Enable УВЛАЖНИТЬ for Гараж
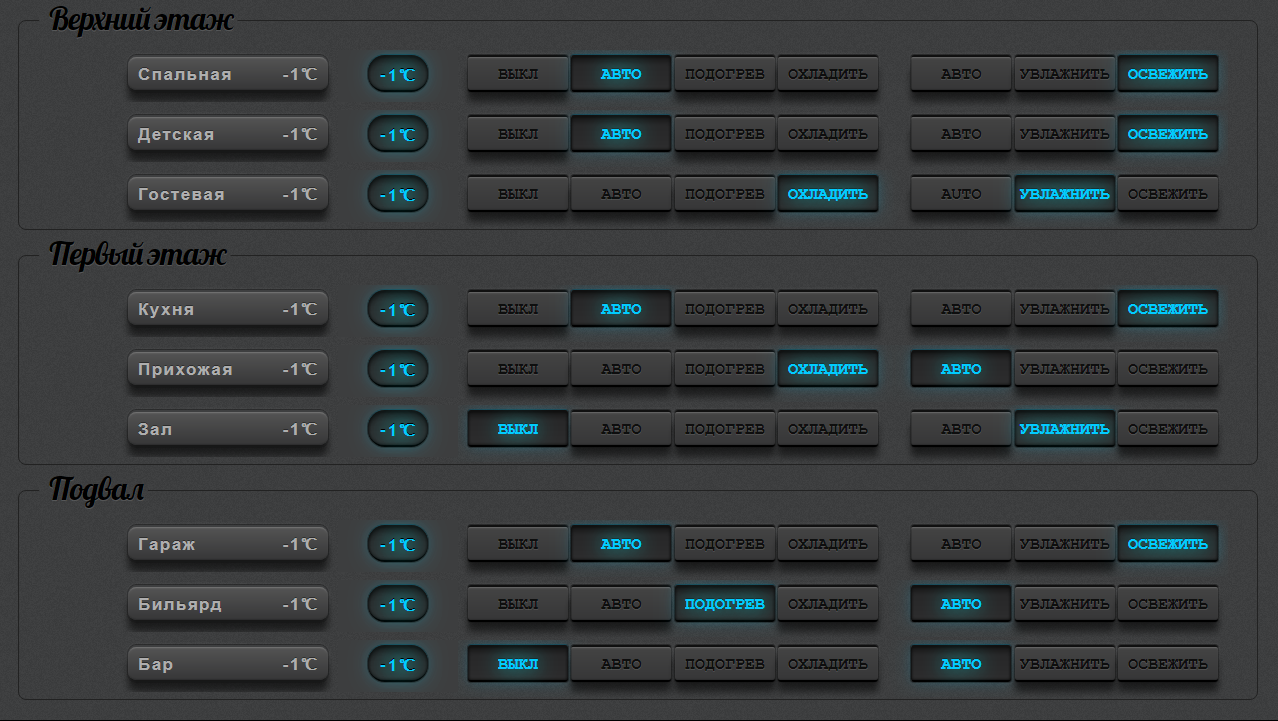 pos(1065,544)
